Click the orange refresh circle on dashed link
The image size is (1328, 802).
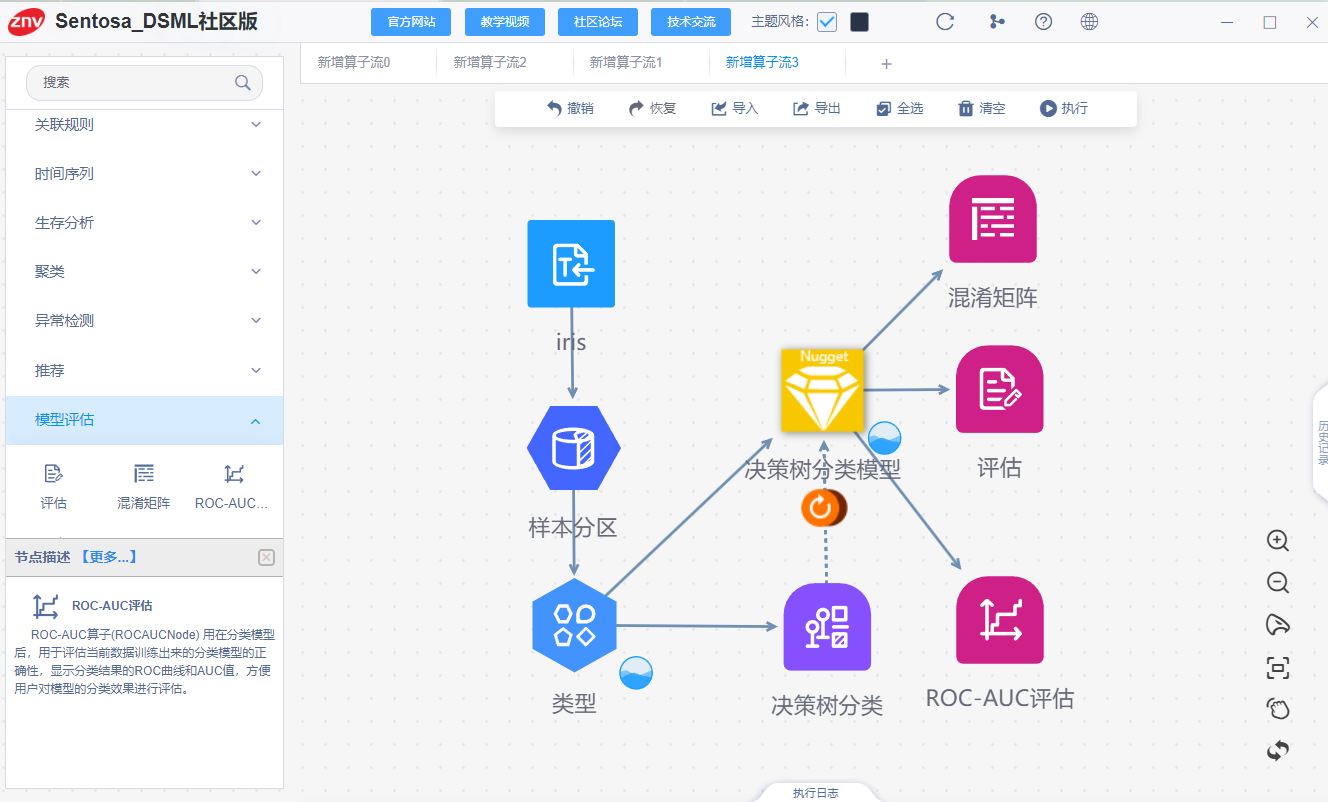coord(823,508)
